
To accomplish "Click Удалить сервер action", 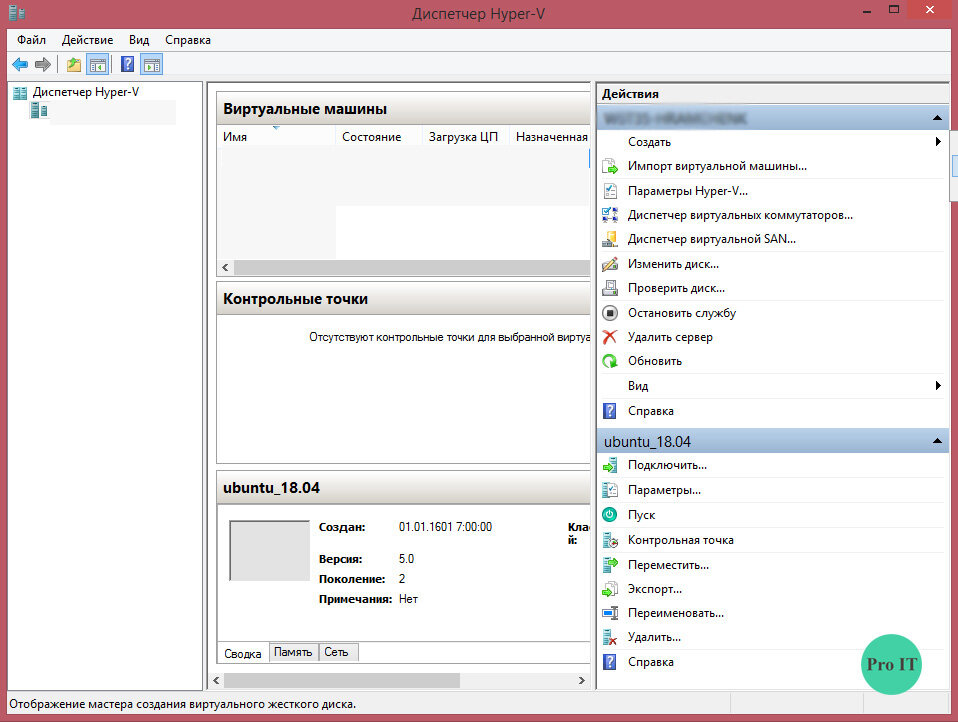I will [670, 337].
